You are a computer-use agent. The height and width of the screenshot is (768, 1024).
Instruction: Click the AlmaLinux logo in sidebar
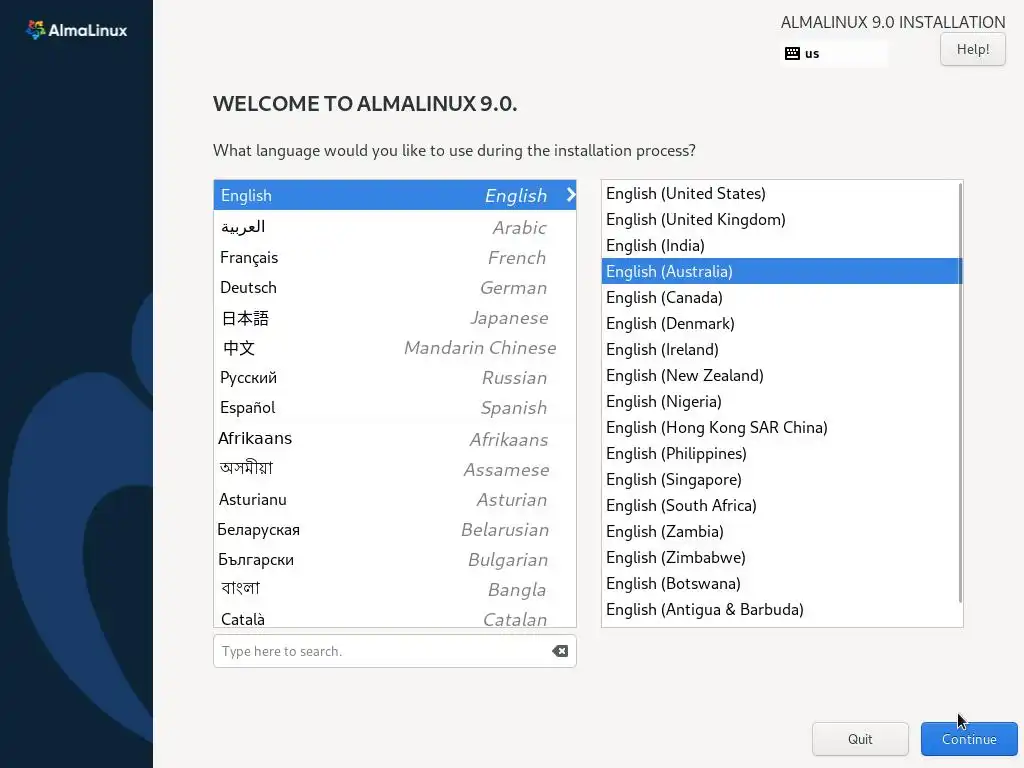point(76,30)
